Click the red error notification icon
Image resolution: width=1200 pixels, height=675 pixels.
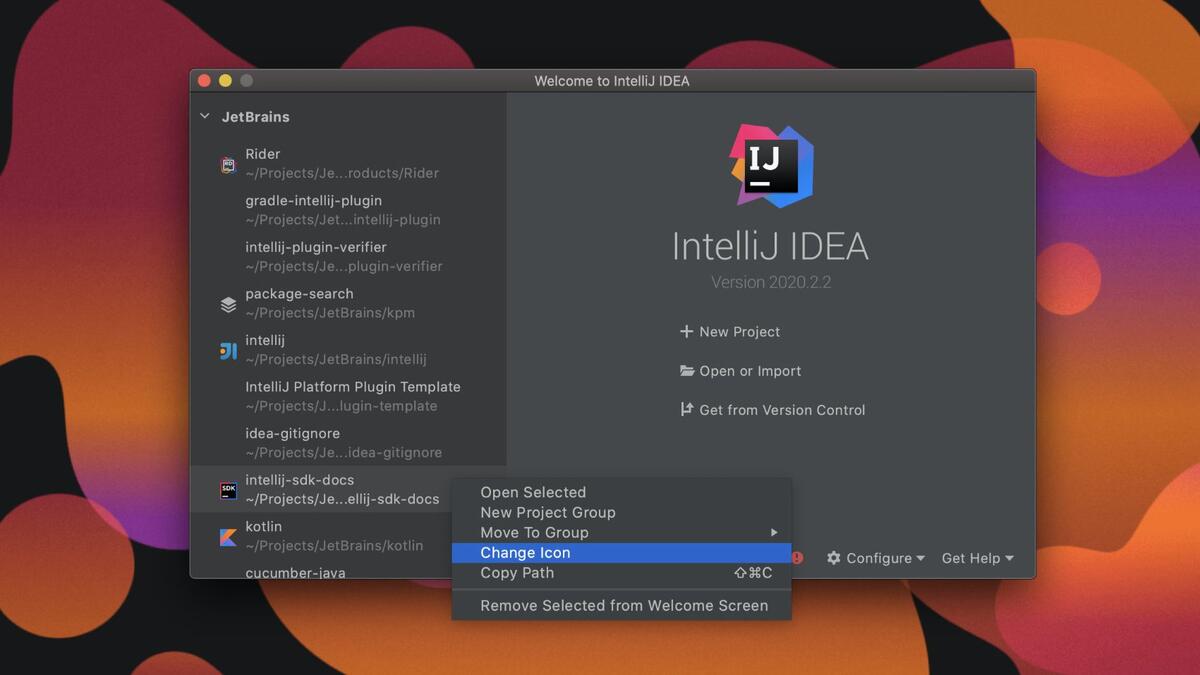click(797, 558)
